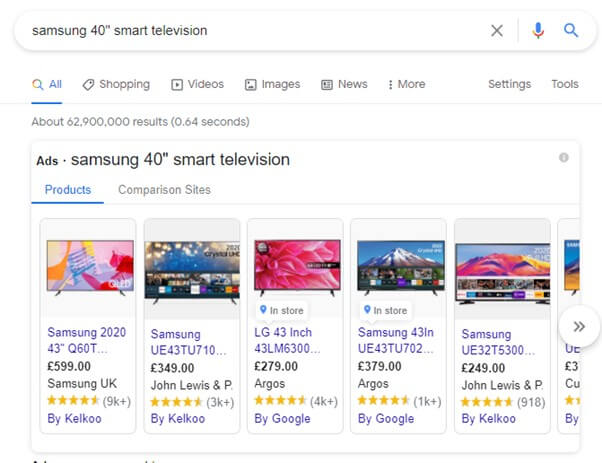Show more products with double-arrow button
This screenshot has width=602, height=463.
click(x=579, y=326)
